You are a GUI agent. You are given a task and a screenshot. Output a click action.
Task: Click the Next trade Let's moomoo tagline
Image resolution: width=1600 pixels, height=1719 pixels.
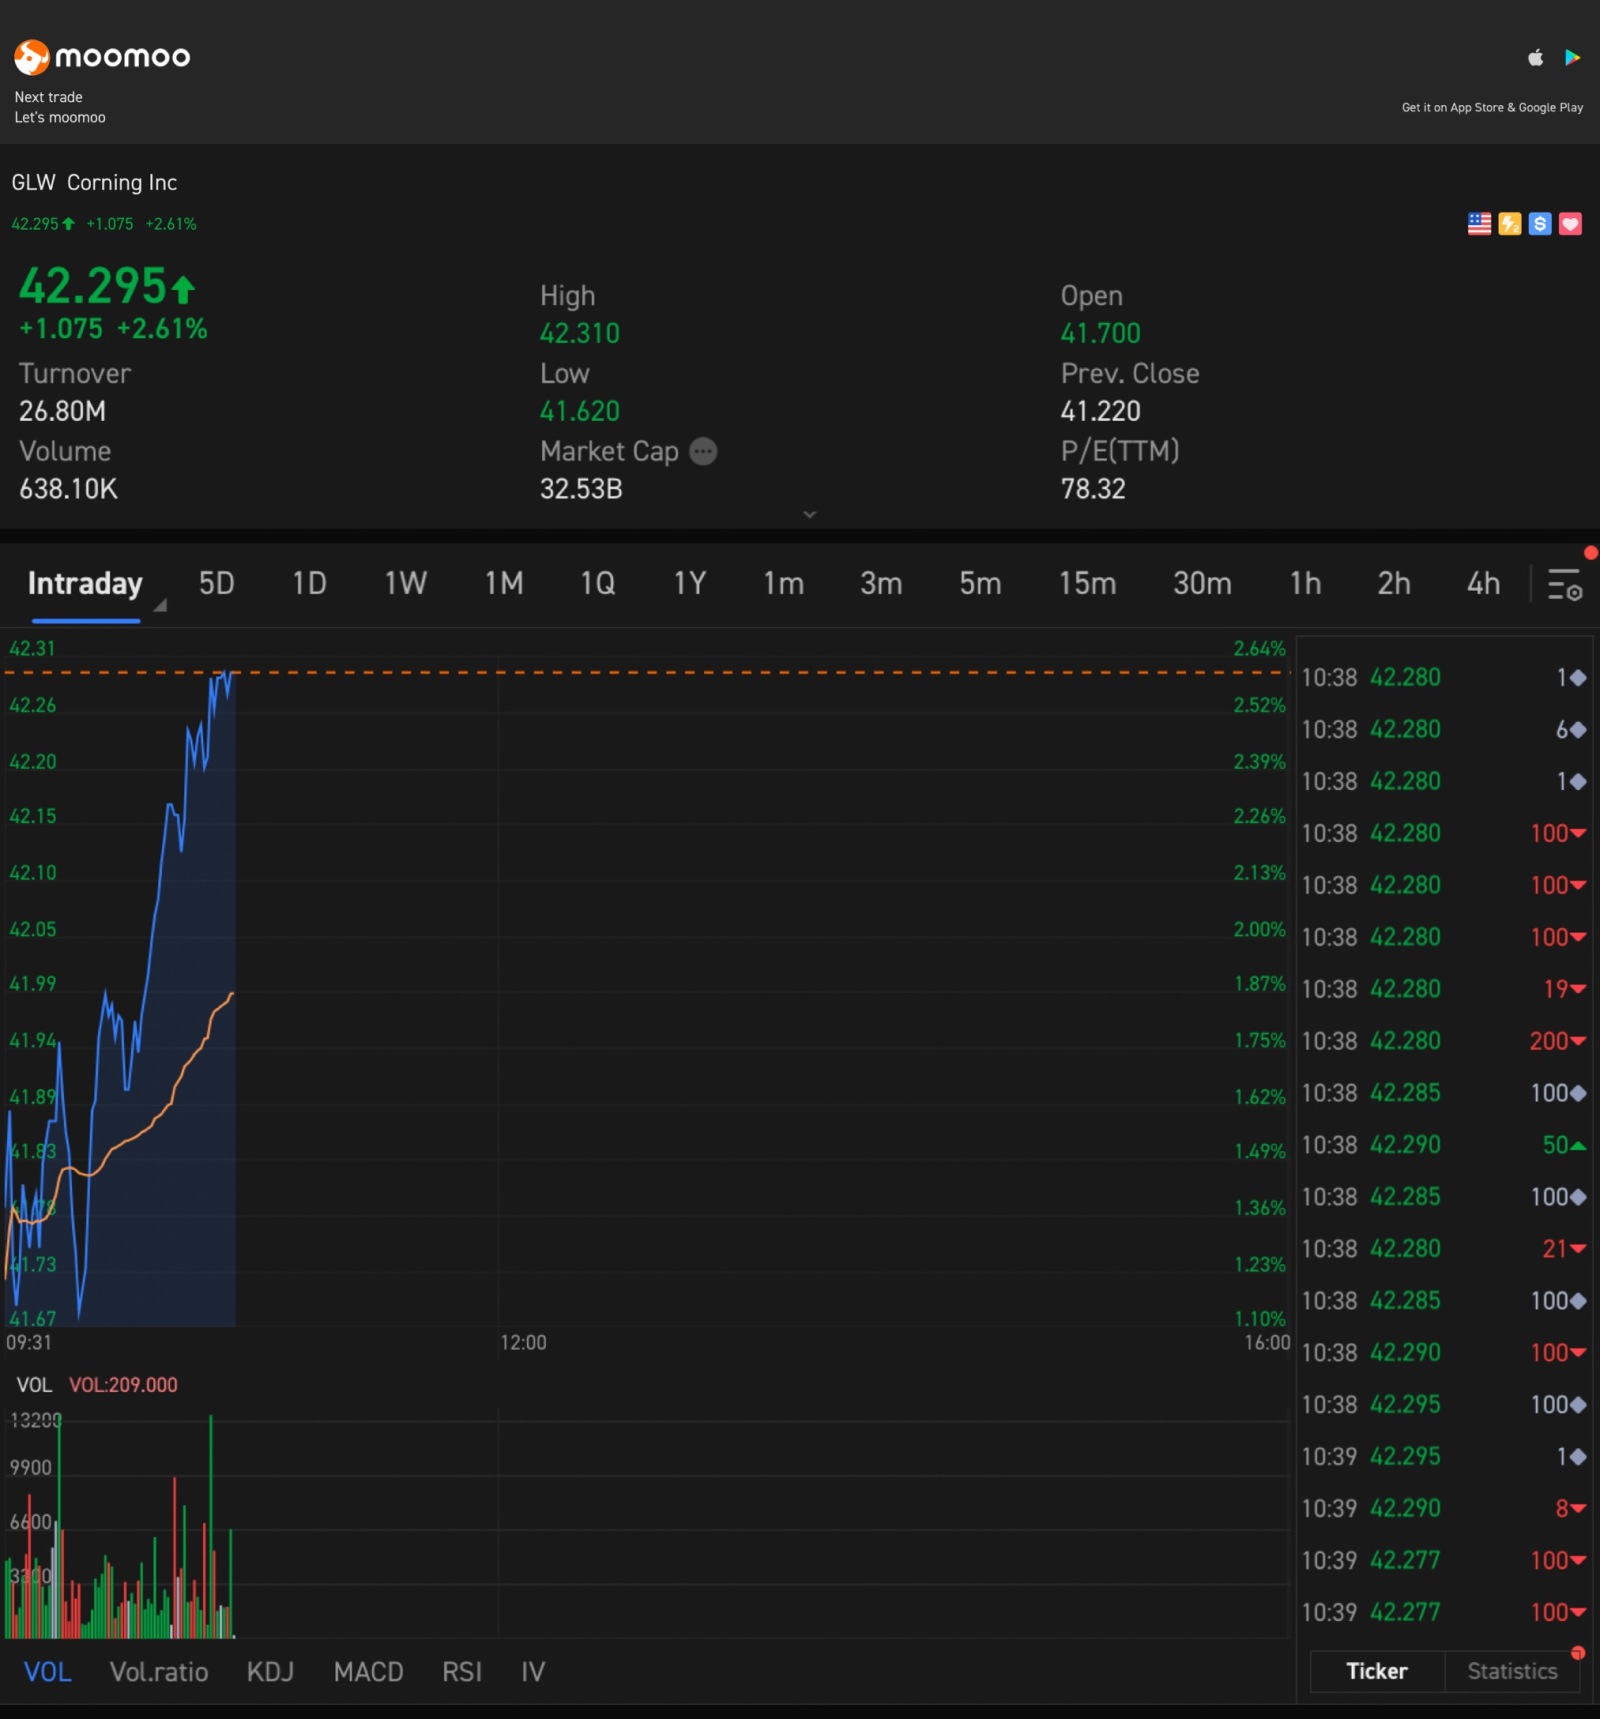(60, 107)
